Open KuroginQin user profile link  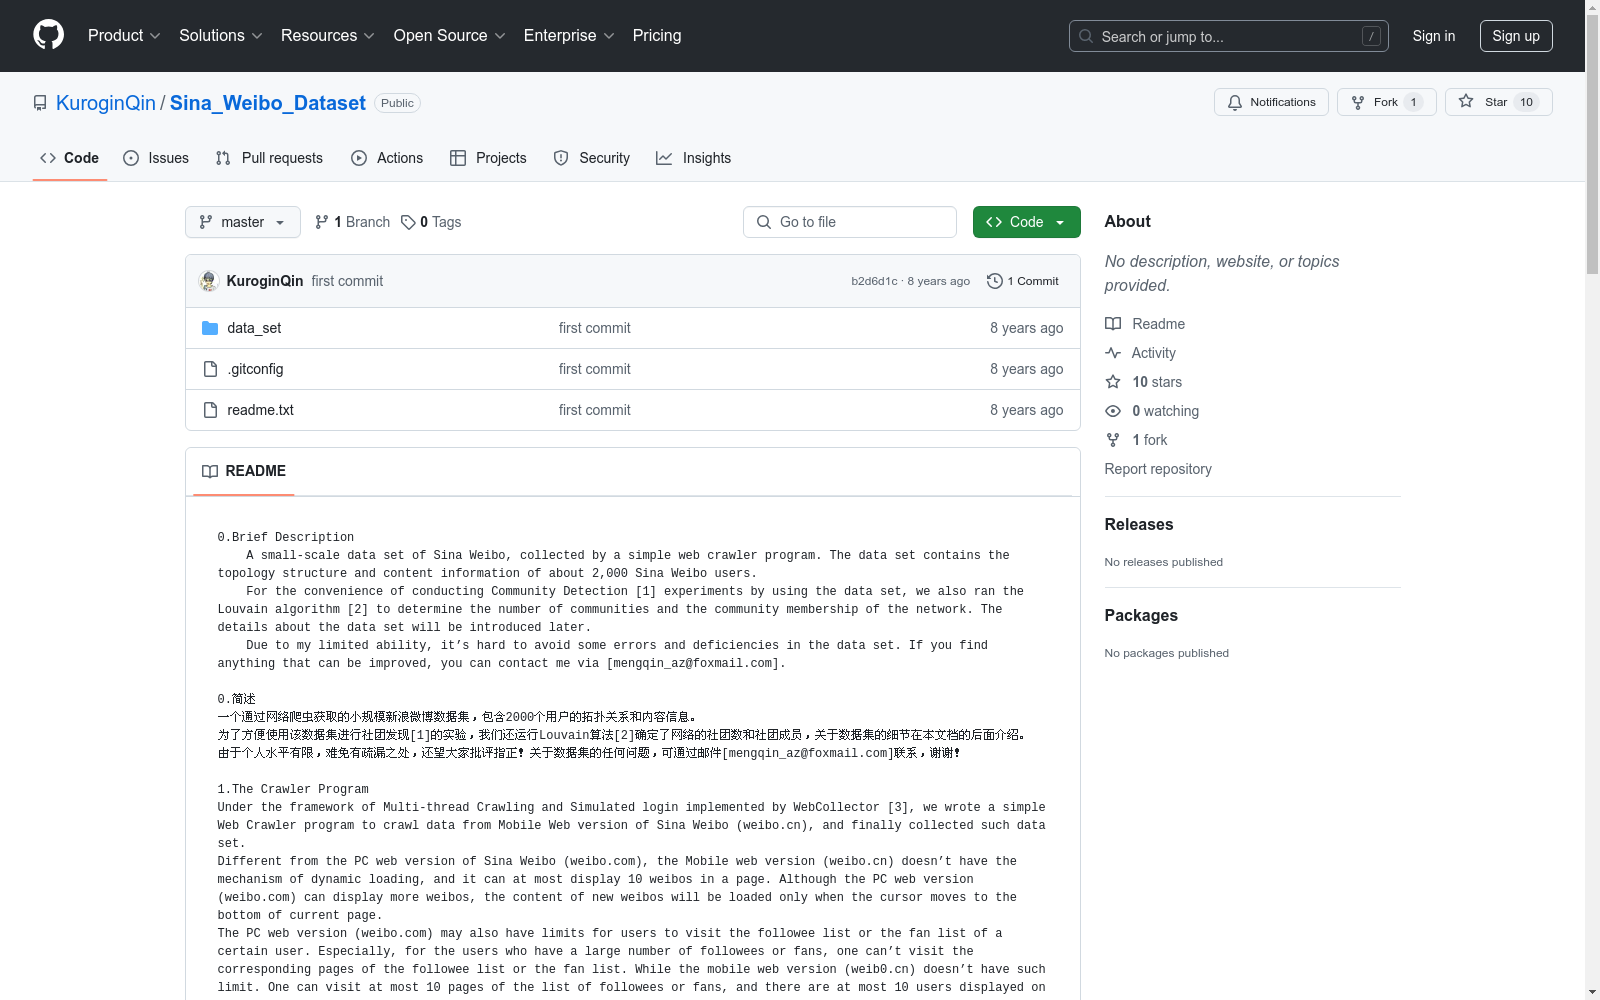(x=106, y=103)
